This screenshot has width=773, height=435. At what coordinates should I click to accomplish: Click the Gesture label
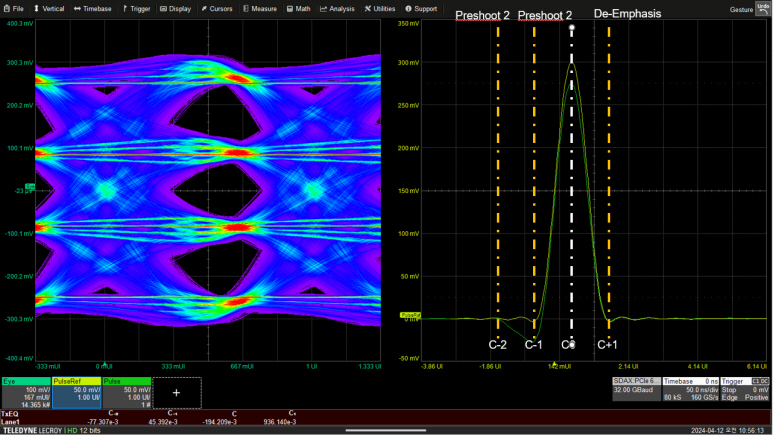(741, 9)
